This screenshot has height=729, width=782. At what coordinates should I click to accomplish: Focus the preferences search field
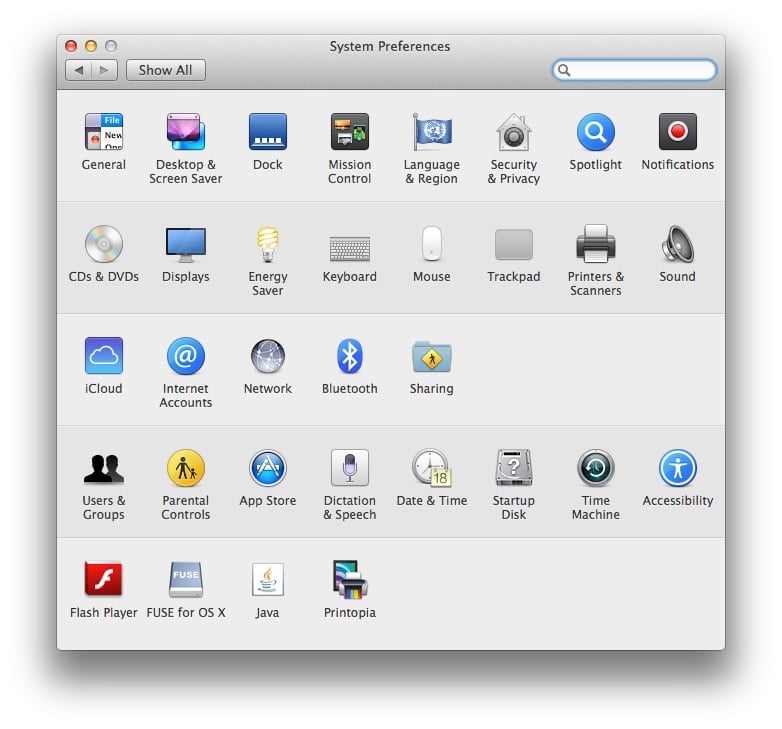coord(634,70)
